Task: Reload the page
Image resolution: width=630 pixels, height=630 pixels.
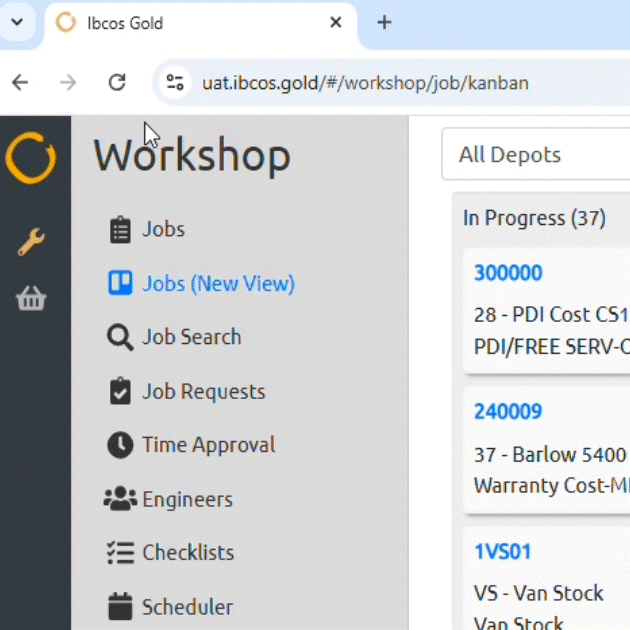Action: tap(117, 83)
